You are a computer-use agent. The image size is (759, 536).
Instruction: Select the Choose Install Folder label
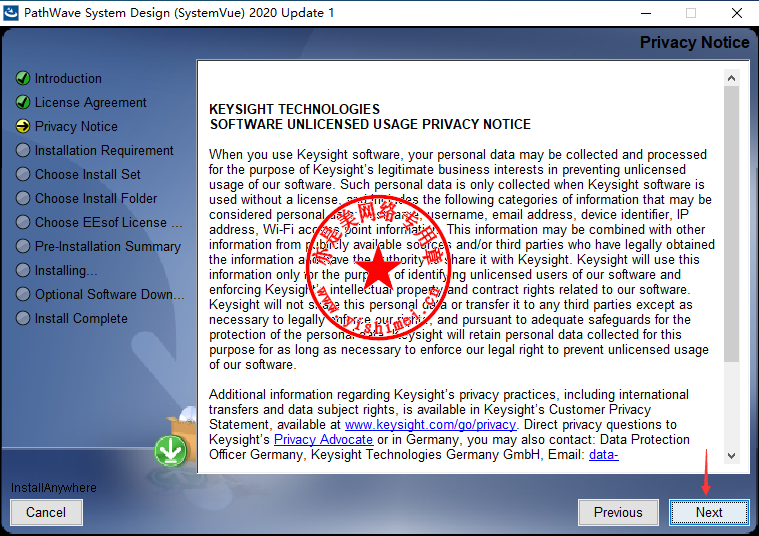click(x=96, y=199)
